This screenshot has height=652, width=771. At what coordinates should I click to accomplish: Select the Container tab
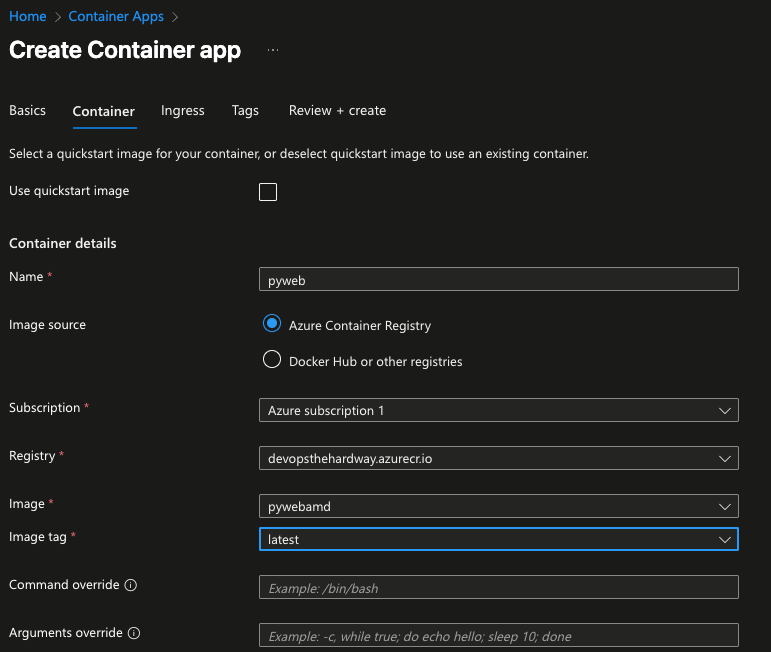pyautogui.click(x=104, y=111)
